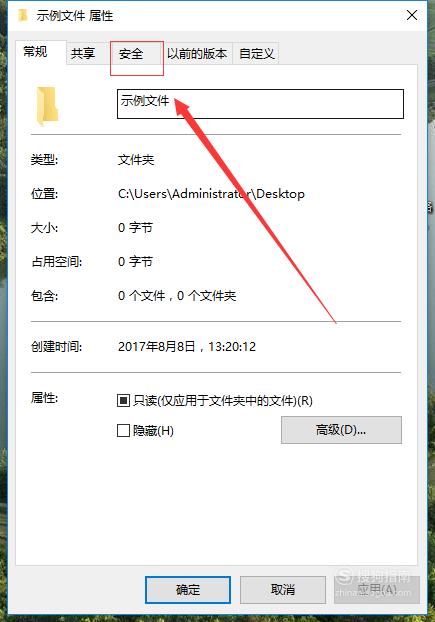Click the 0 个文件，0 个文件夹 text

[x=177, y=296]
